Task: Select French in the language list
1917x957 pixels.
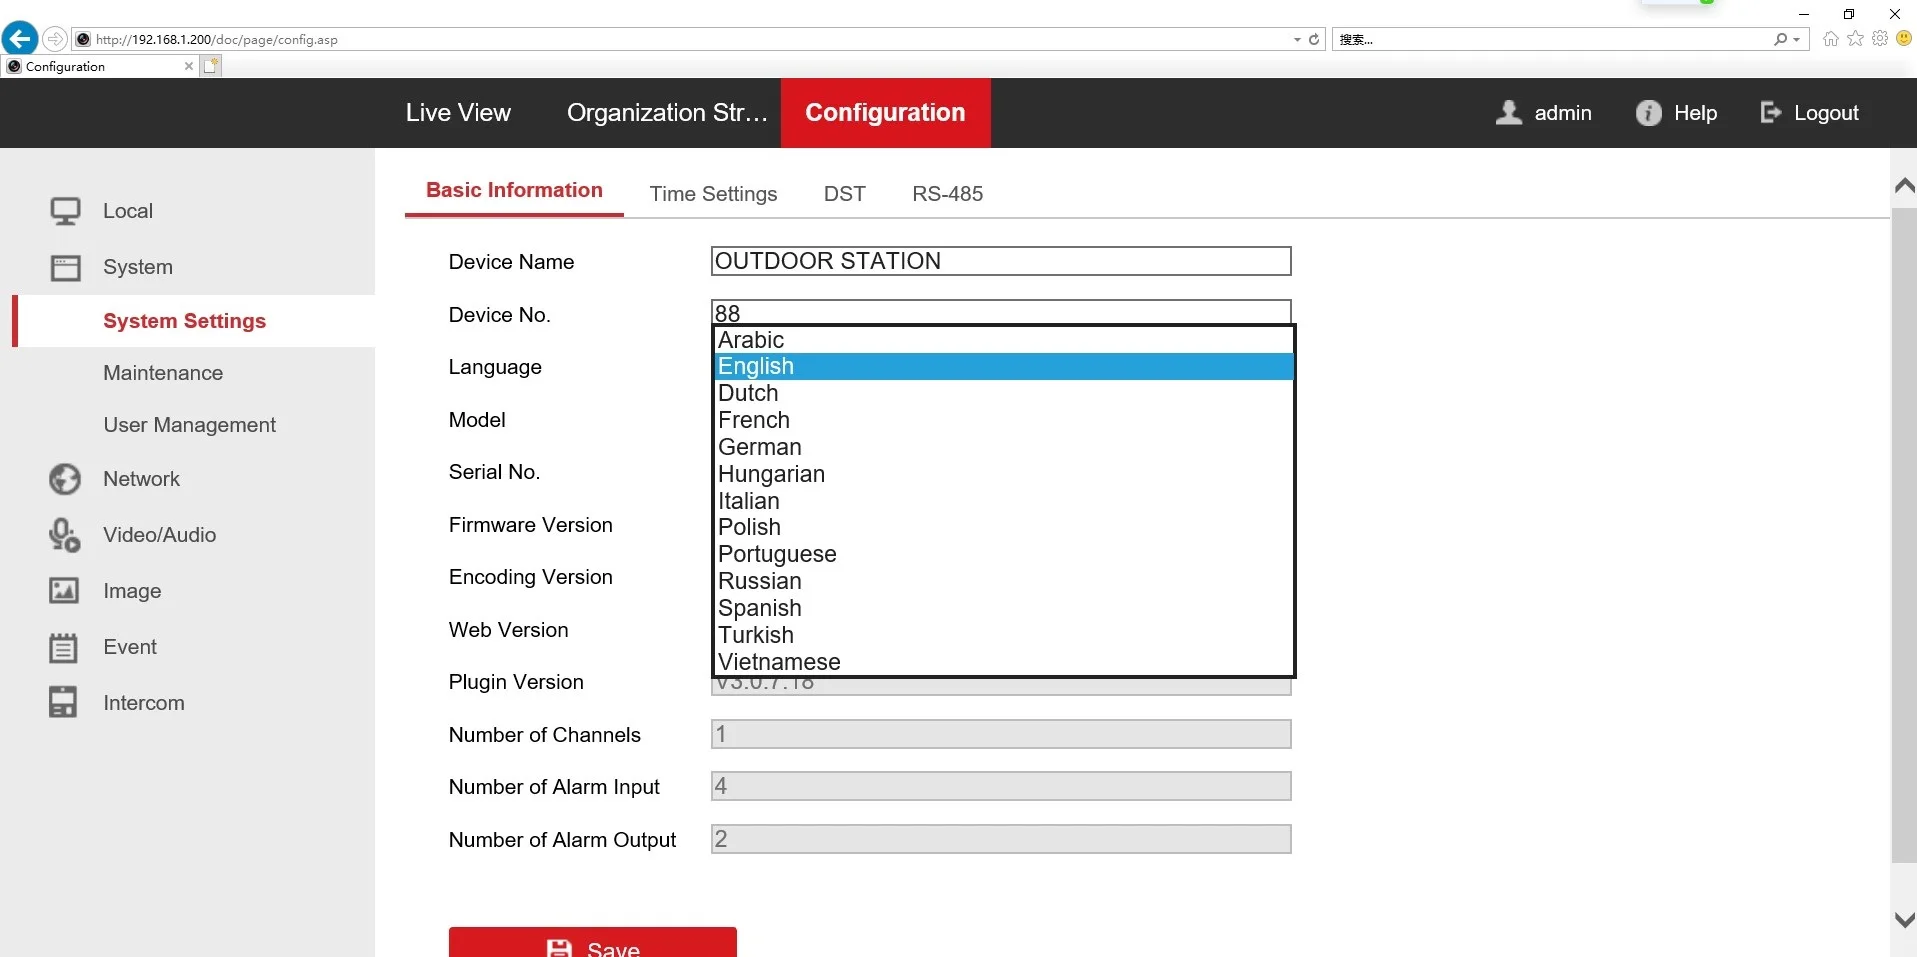Action: coord(1005,420)
